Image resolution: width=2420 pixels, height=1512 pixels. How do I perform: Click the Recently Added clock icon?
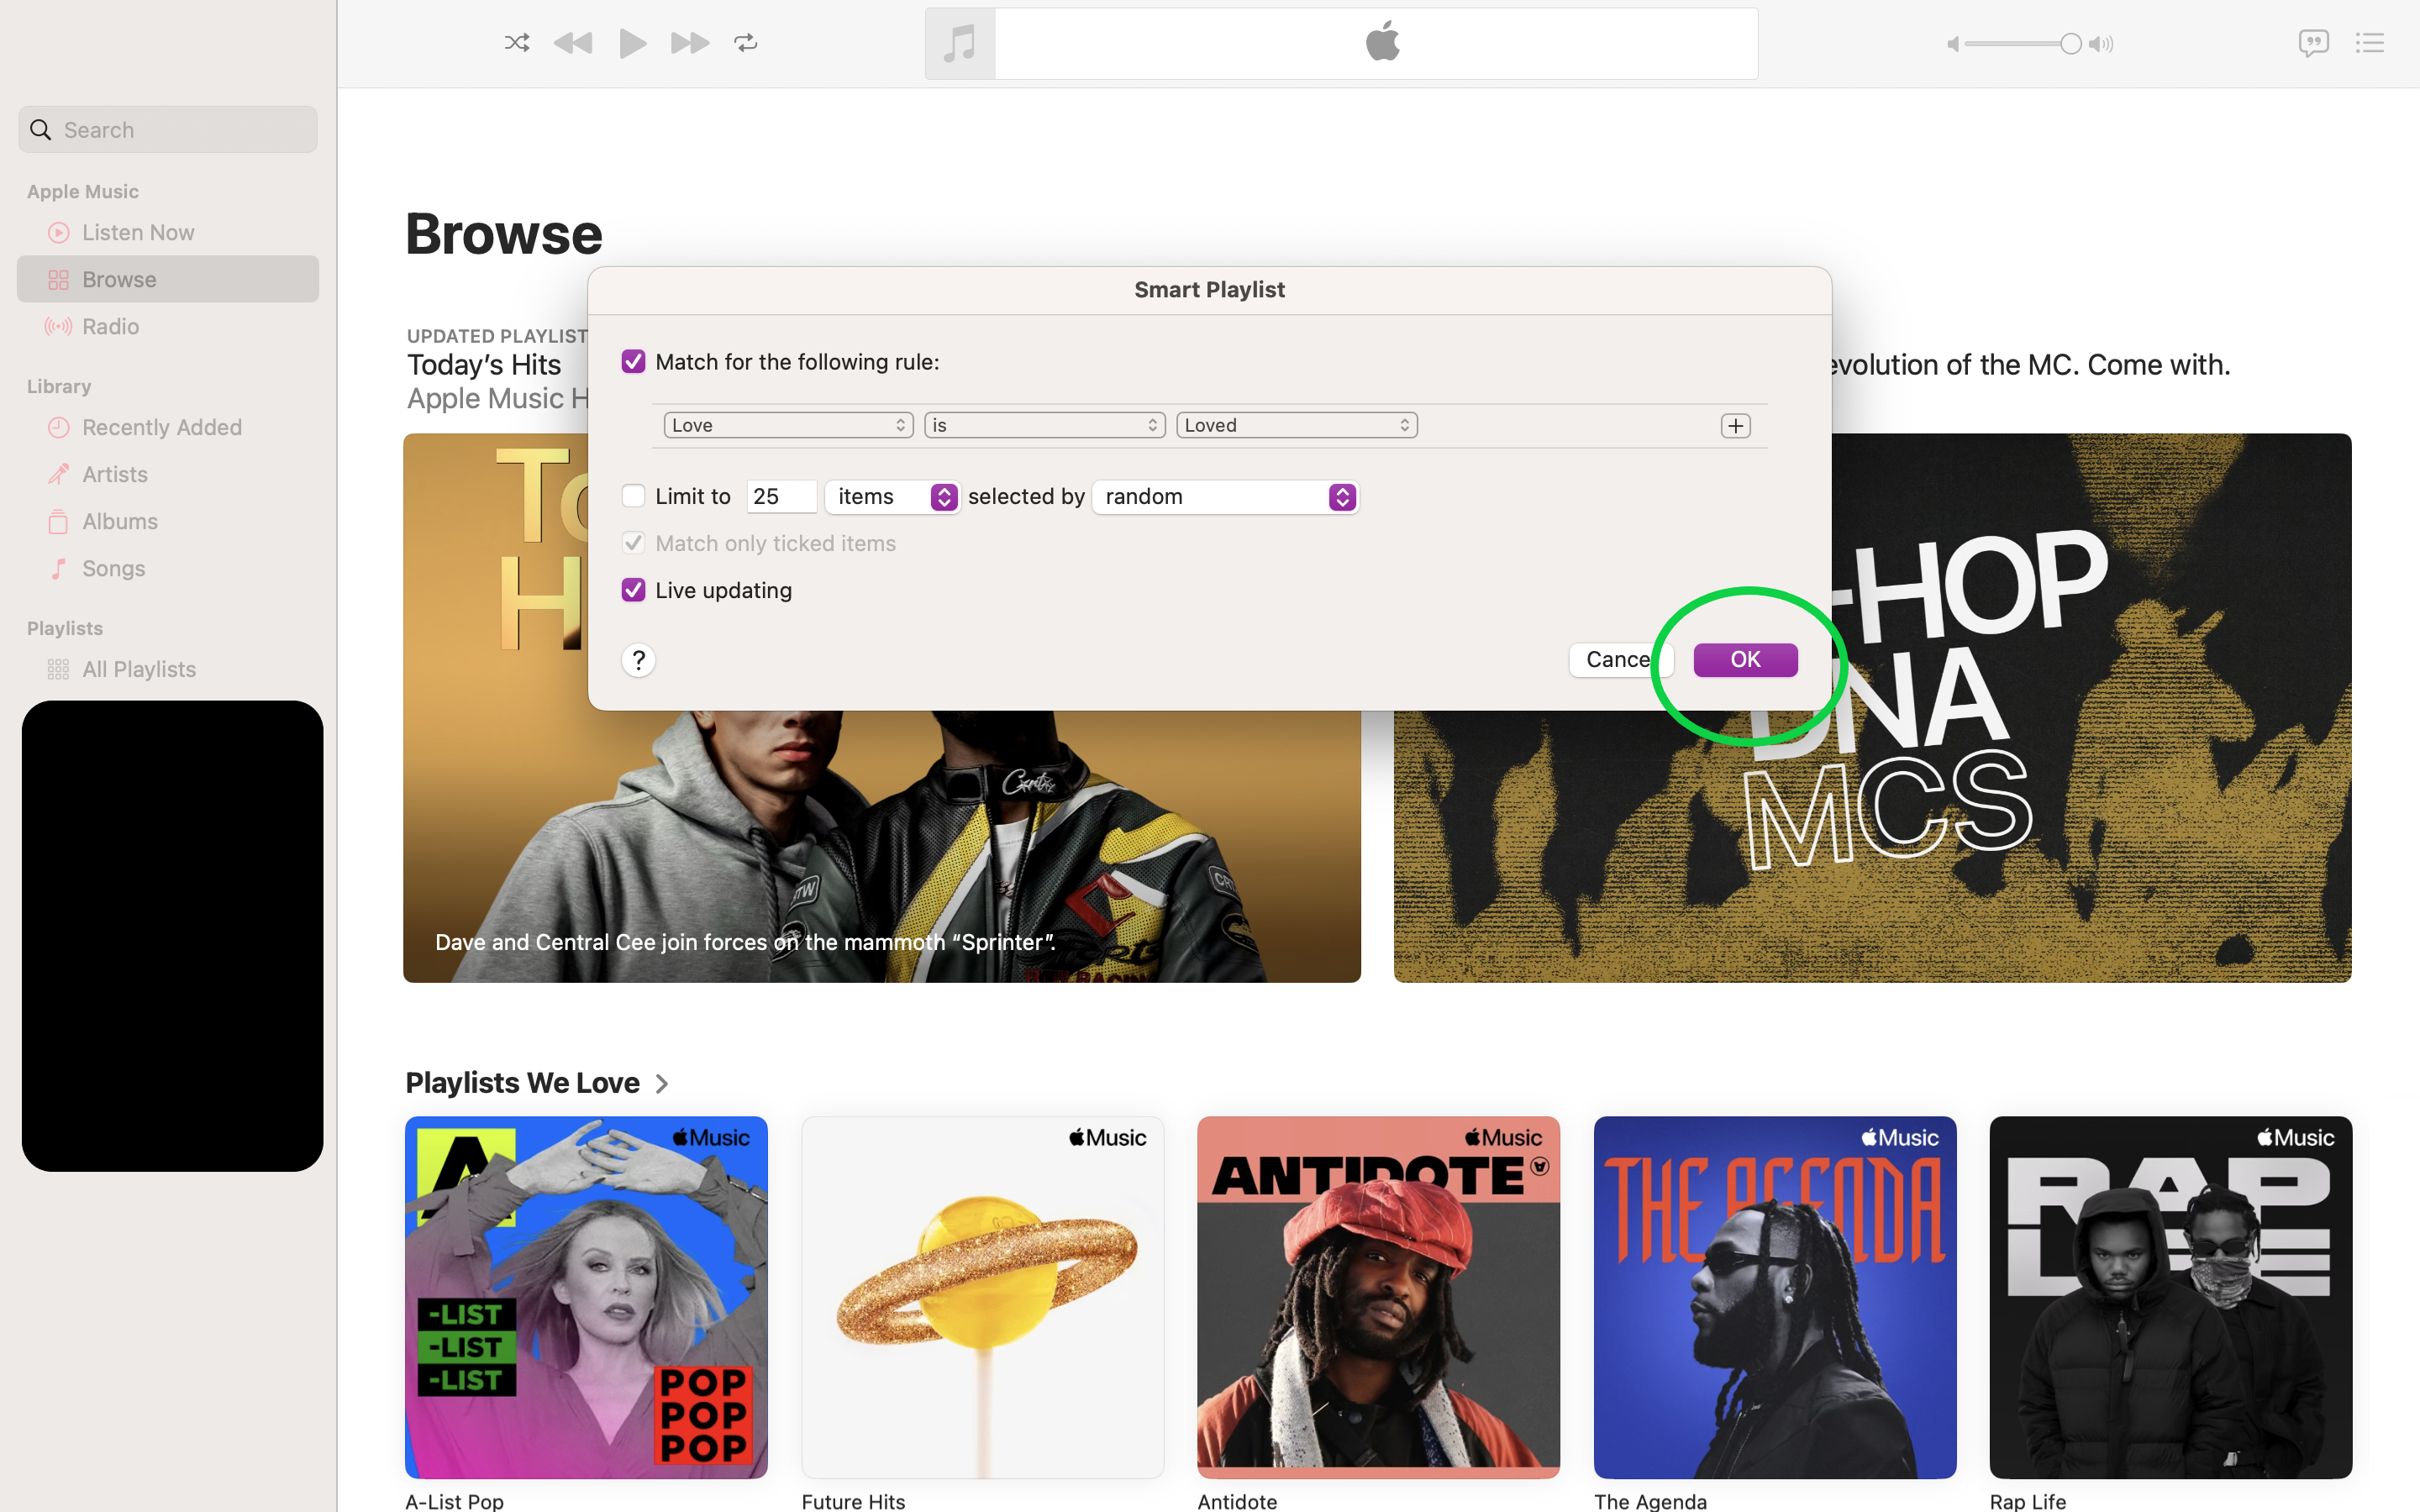(x=59, y=427)
